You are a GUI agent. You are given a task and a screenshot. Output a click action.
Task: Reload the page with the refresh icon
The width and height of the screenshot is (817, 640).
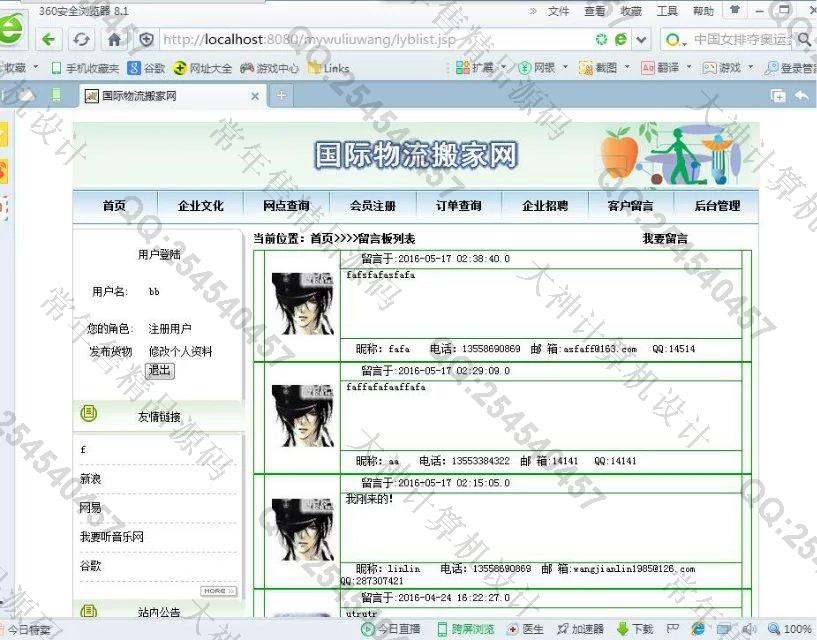pyautogui.click(x=81, y=40)
